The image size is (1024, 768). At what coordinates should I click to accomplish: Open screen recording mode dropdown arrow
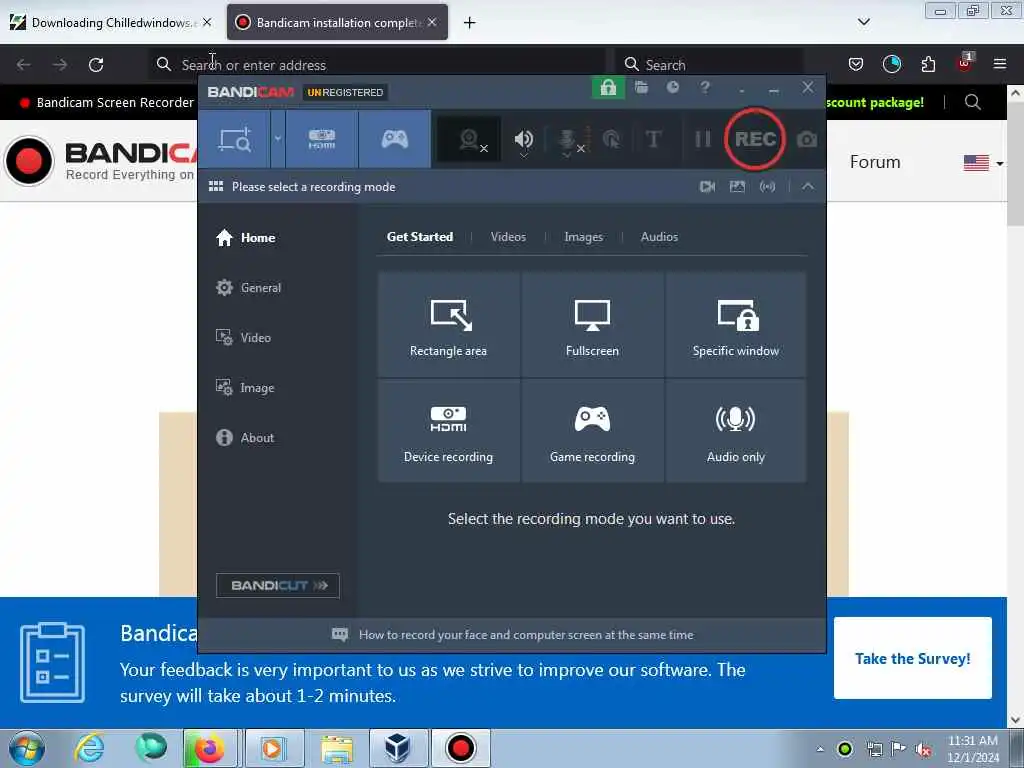coord(278,139)
